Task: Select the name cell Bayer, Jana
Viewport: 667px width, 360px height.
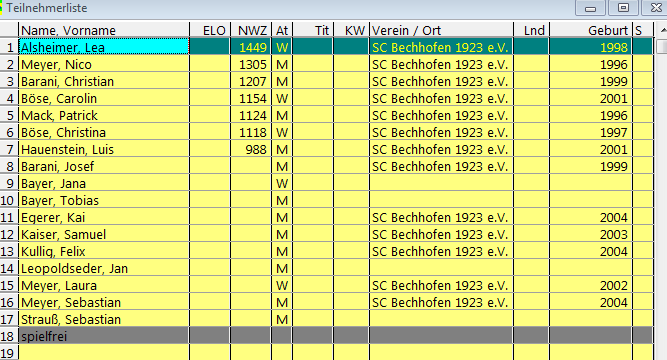Action: click(x=104, y=183)
